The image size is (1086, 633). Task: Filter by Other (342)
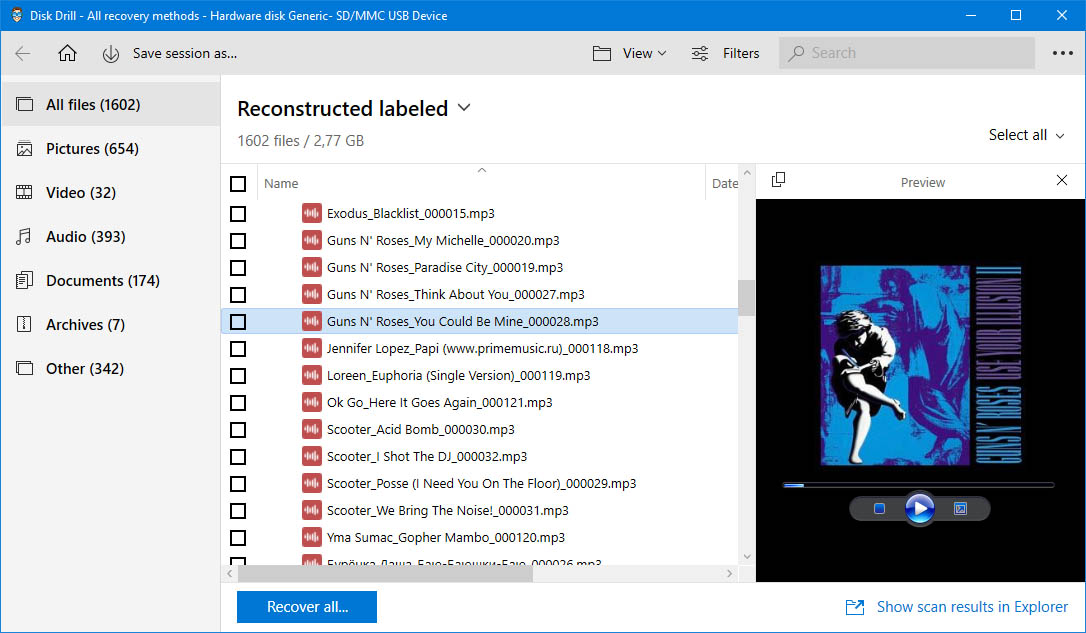pos(111,368)
